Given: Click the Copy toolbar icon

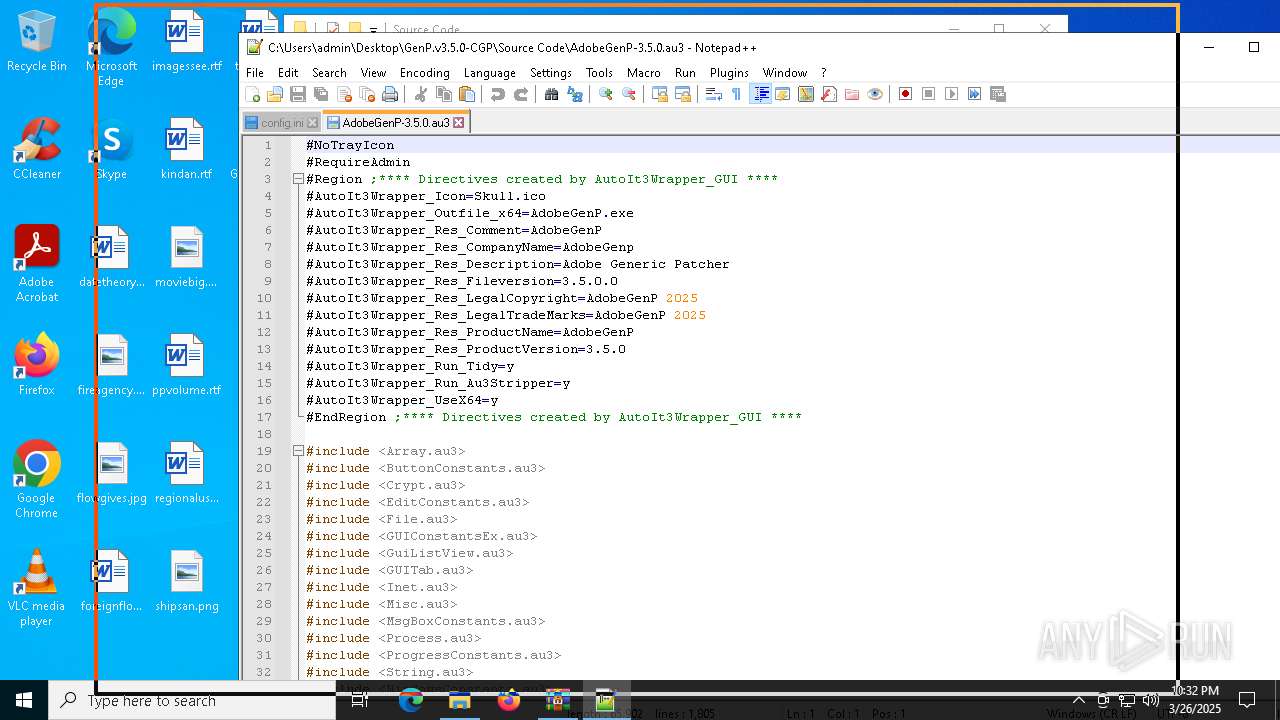Looking at the screenshot, I should (x=444, y=94).
